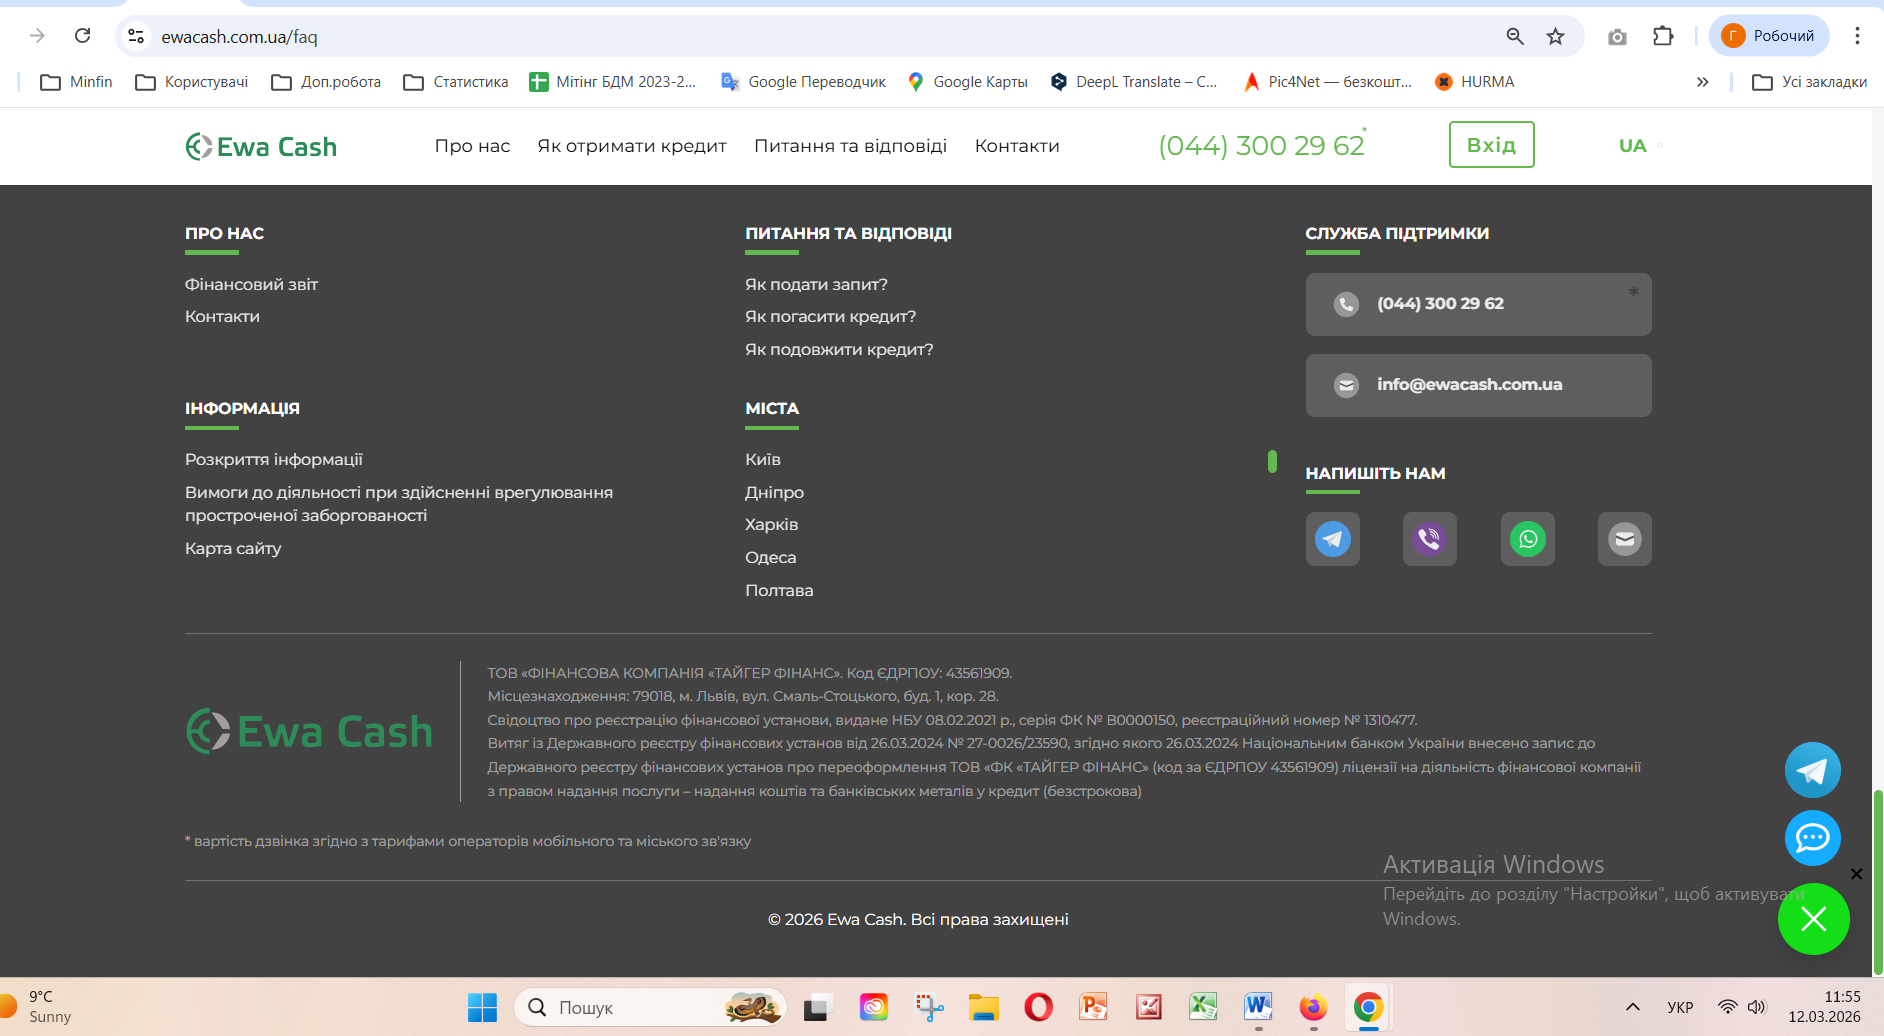Open the Усі закладки bookmarks folder
1884x1036 pixels.
[1810, 82]
